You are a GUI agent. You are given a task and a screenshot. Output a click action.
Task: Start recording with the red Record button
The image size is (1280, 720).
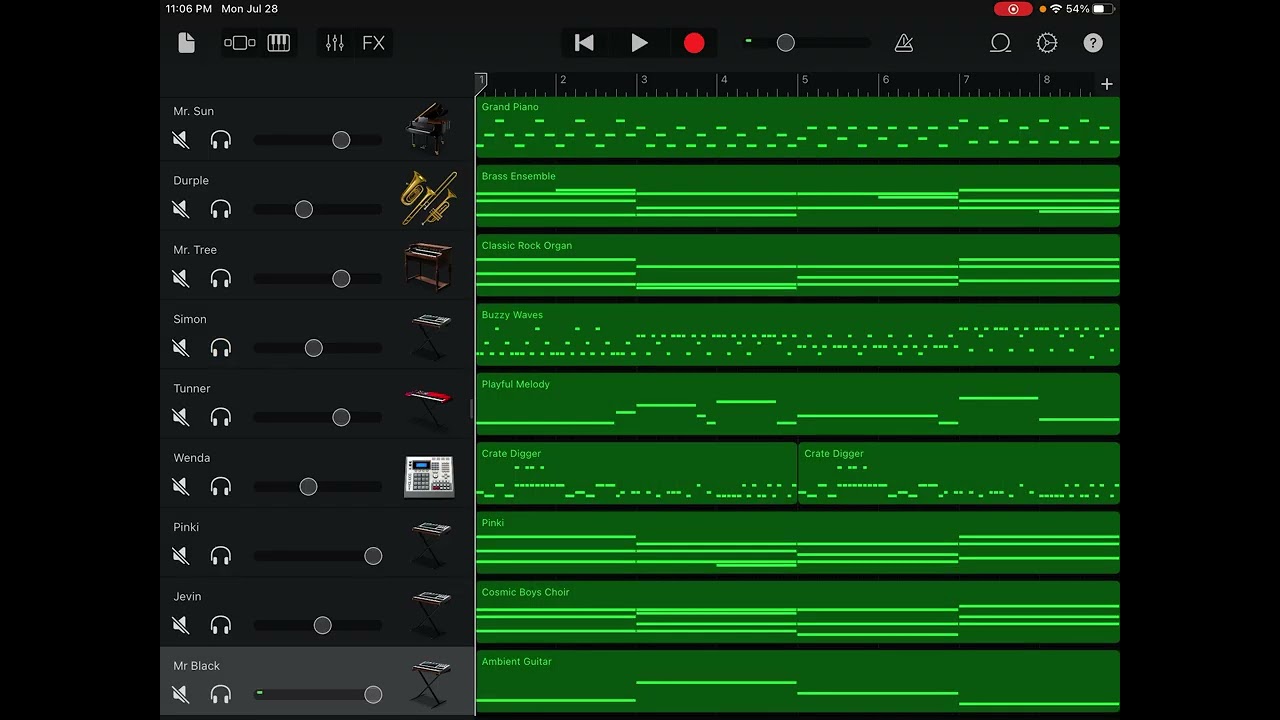click(694, 43)
